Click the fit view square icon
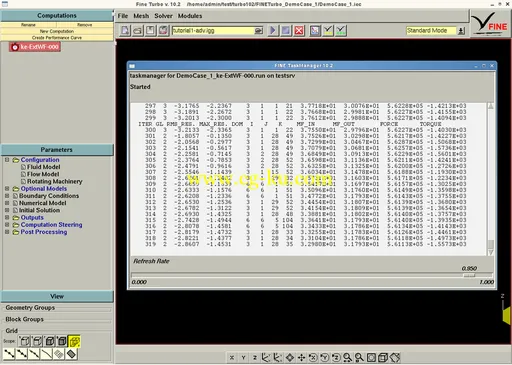This screenshot has height=365, width=512. [371, 358]
